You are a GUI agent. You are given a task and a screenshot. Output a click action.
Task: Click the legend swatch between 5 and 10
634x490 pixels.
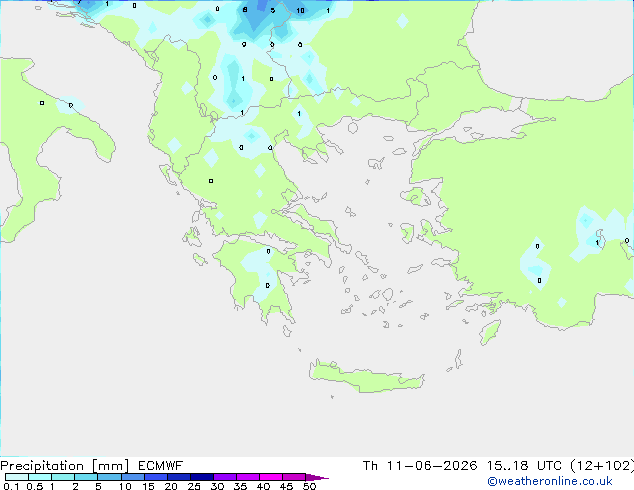point(109,477)
